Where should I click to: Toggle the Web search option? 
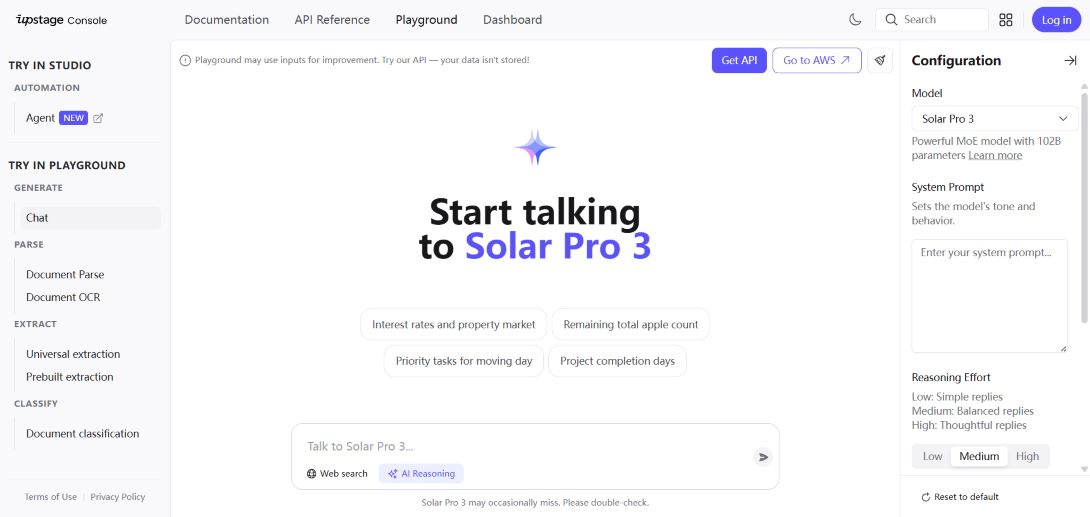click(337, 474)
